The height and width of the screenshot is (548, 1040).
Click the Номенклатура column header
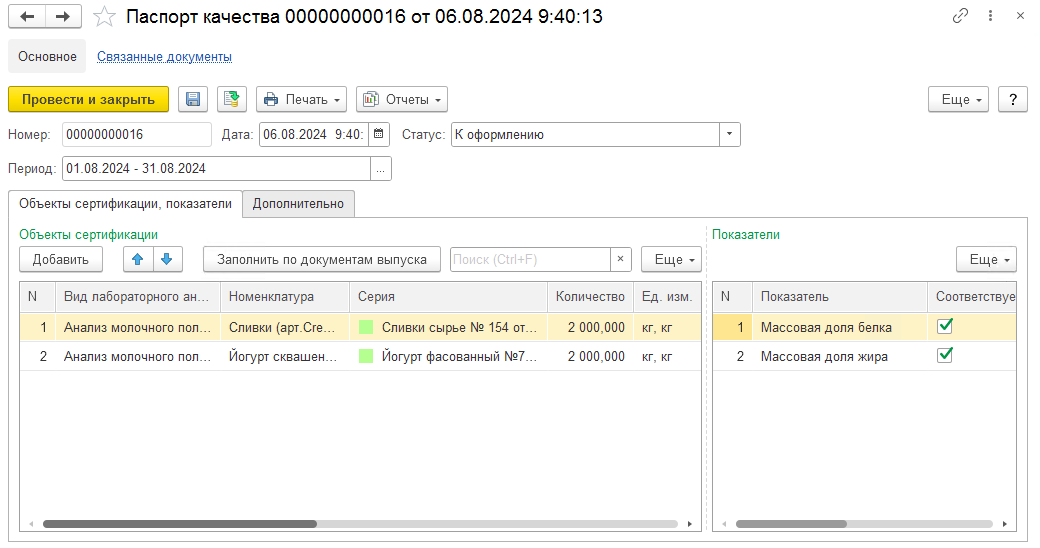pos(285,297)
